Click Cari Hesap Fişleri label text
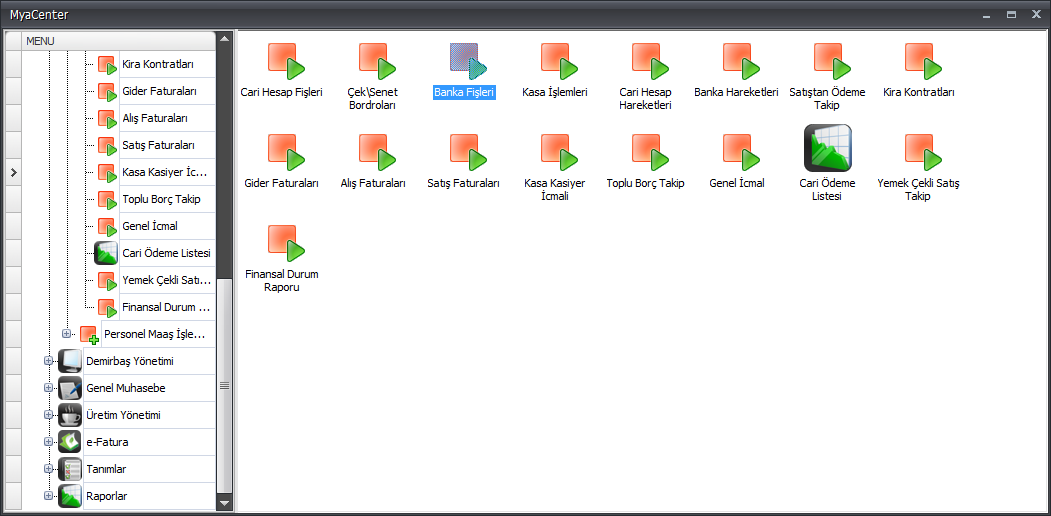This screenshot has width=1051, height=516. pyautogui.click(x=282, y=92)
